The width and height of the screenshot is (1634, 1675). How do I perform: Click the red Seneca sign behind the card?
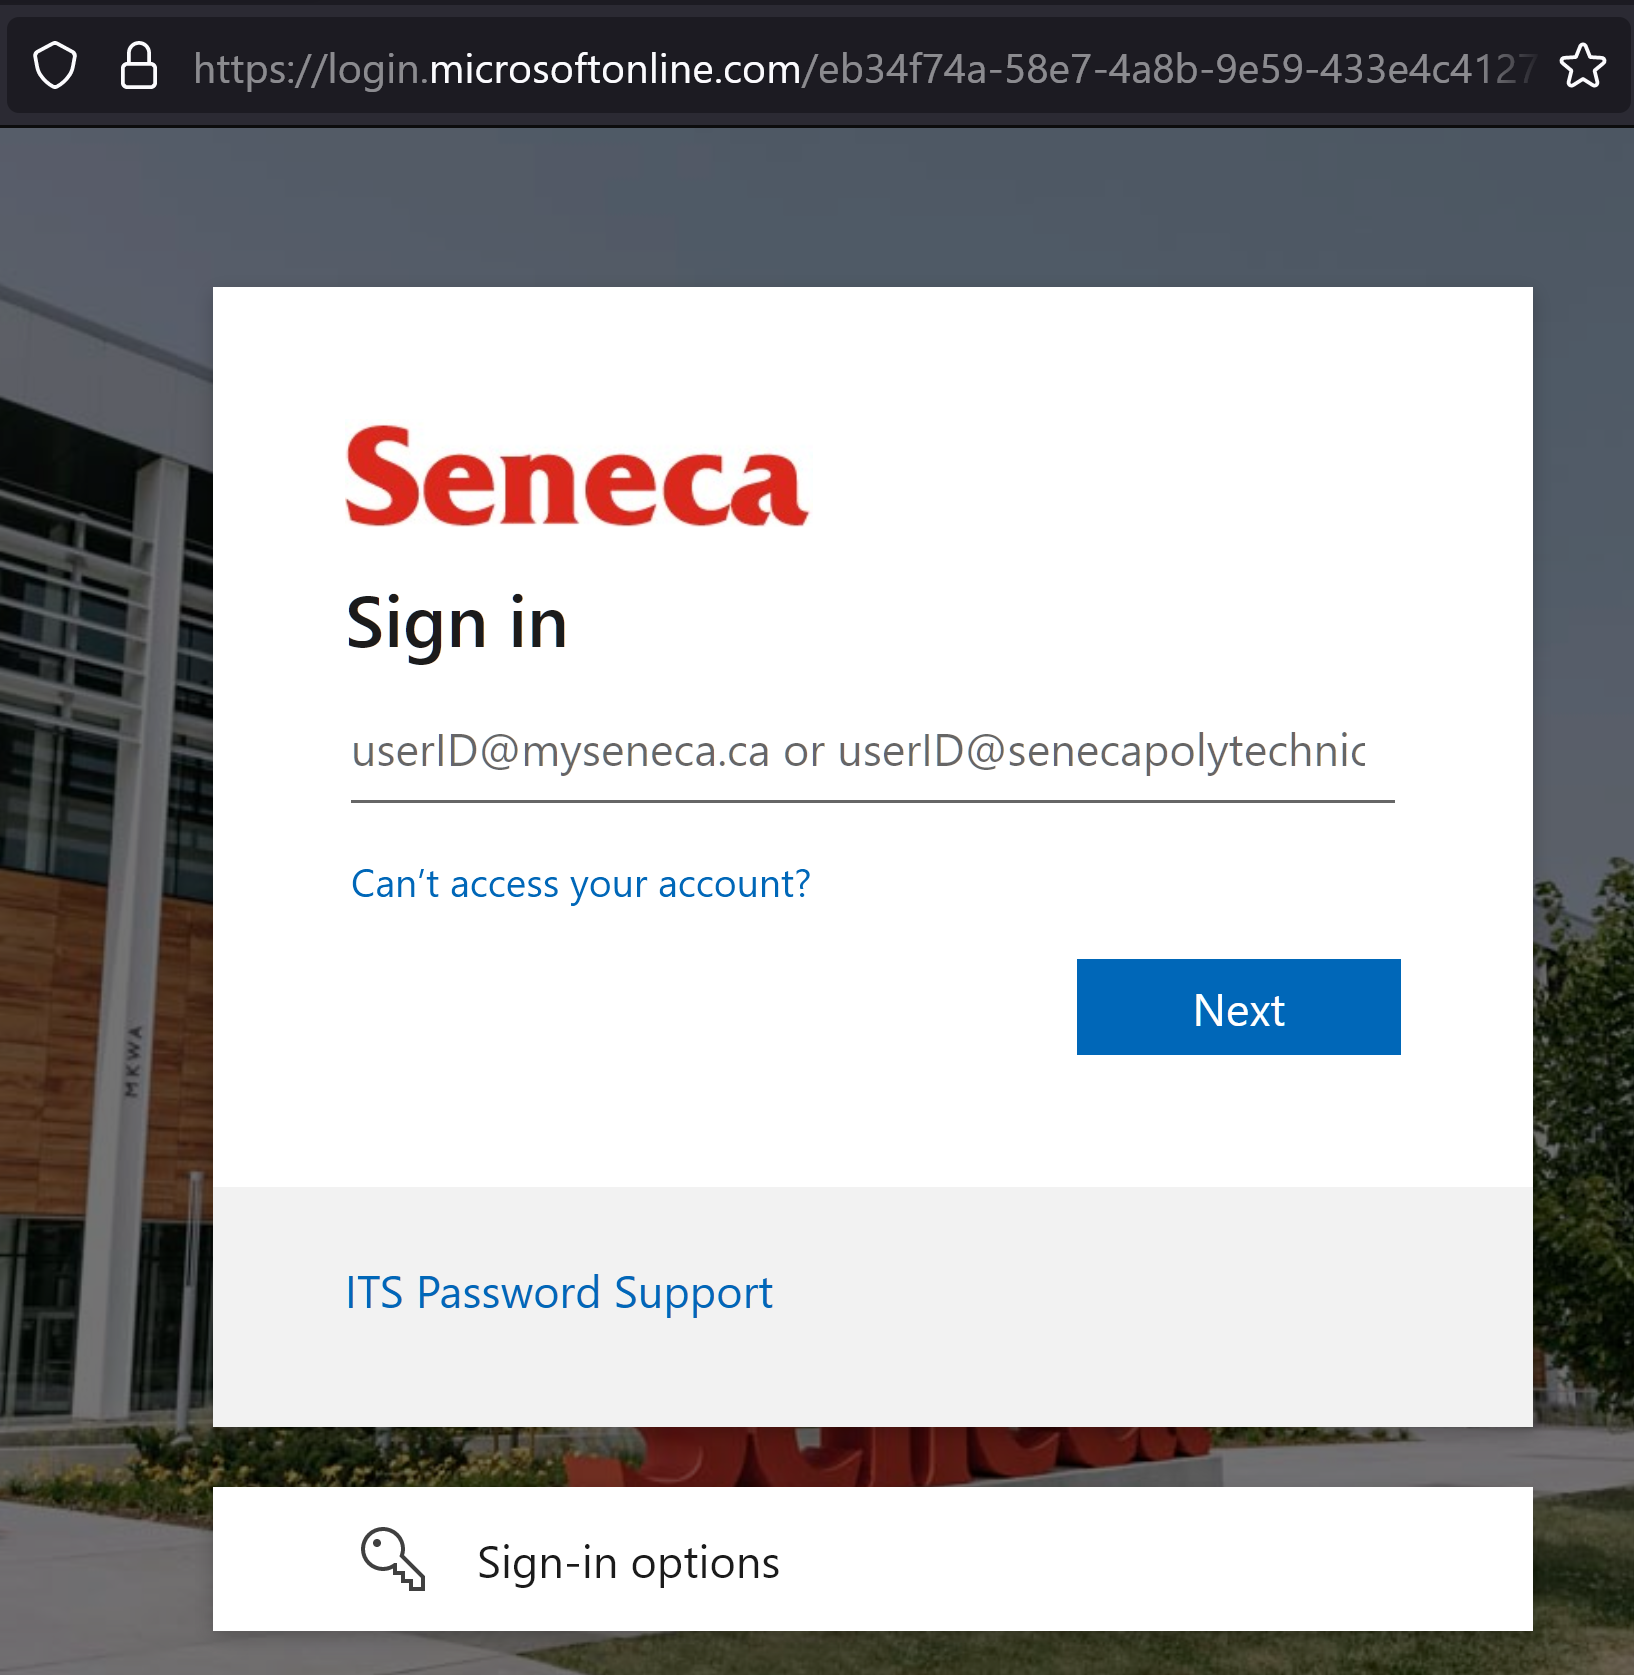pos(900,1456)
